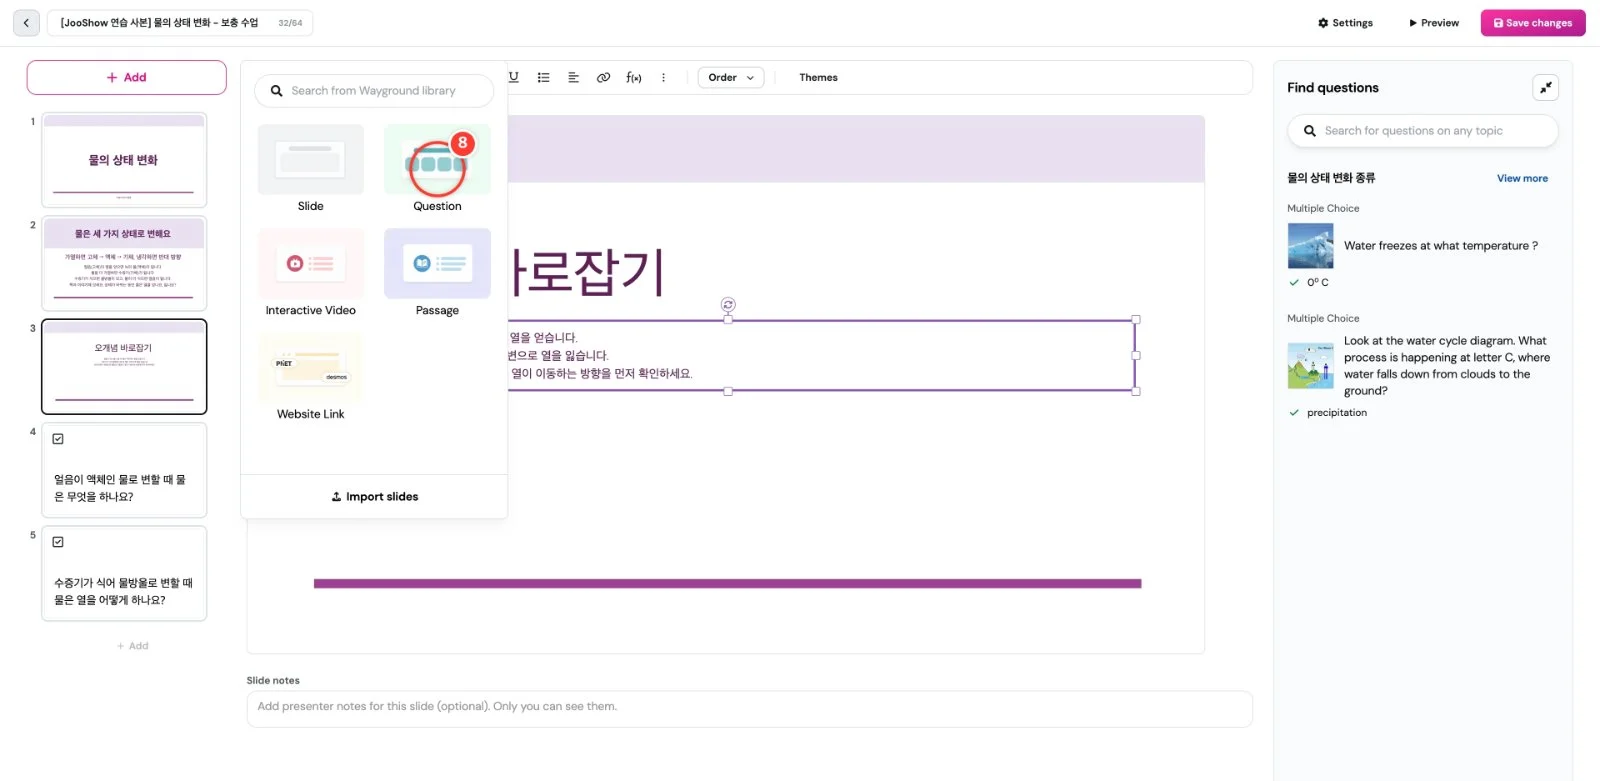1600x781 pixels.
Task: Open the iceberg image thumbnail
Action: click(x=1310, y=245)
